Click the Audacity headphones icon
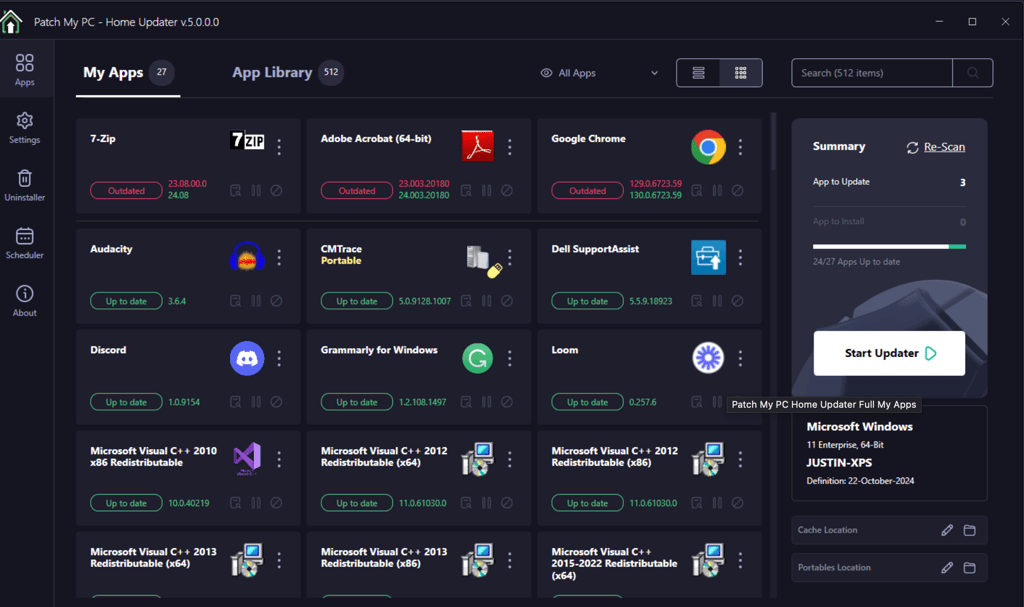Screen dimensions: 1024x607 point(248,256)
